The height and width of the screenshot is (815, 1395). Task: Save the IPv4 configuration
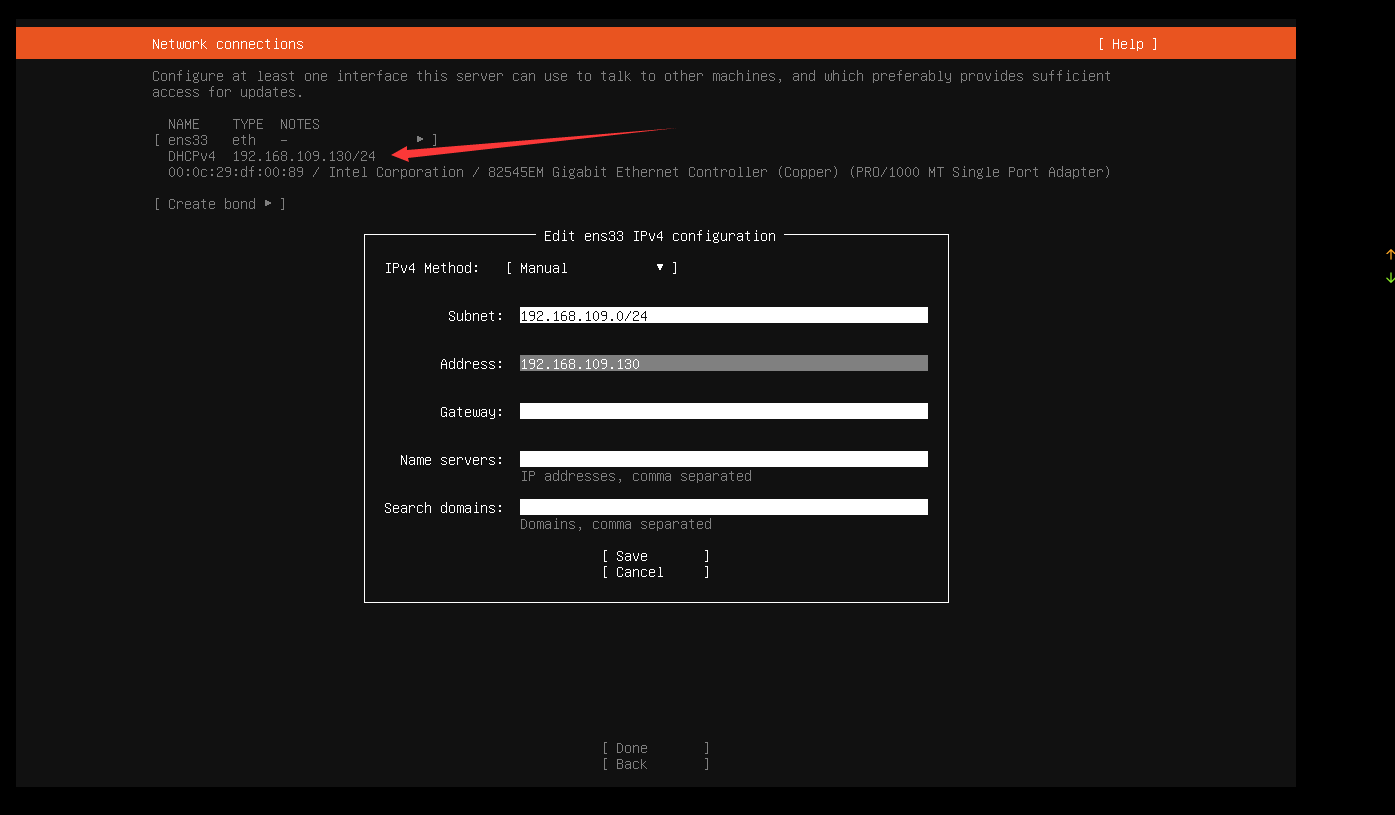[x=656, y=556]
